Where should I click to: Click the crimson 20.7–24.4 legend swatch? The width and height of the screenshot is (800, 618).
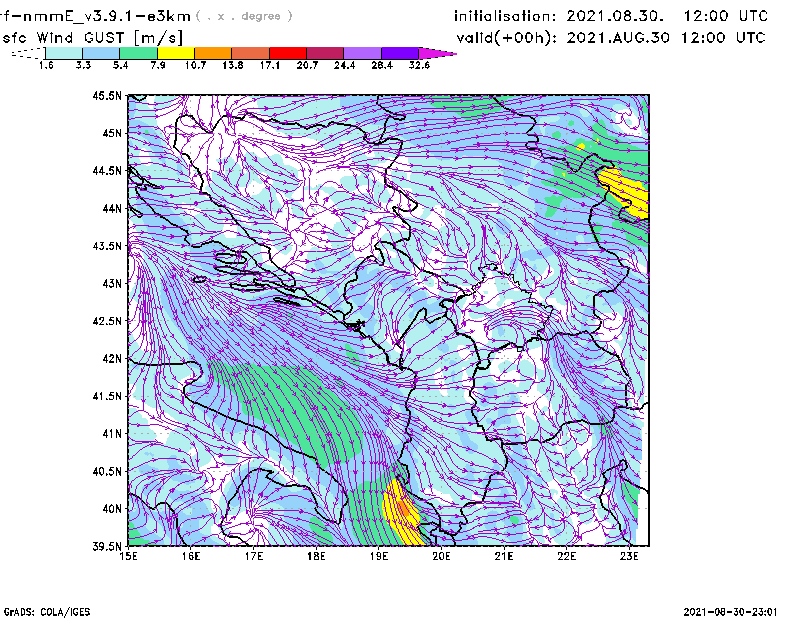pos(325,53)
